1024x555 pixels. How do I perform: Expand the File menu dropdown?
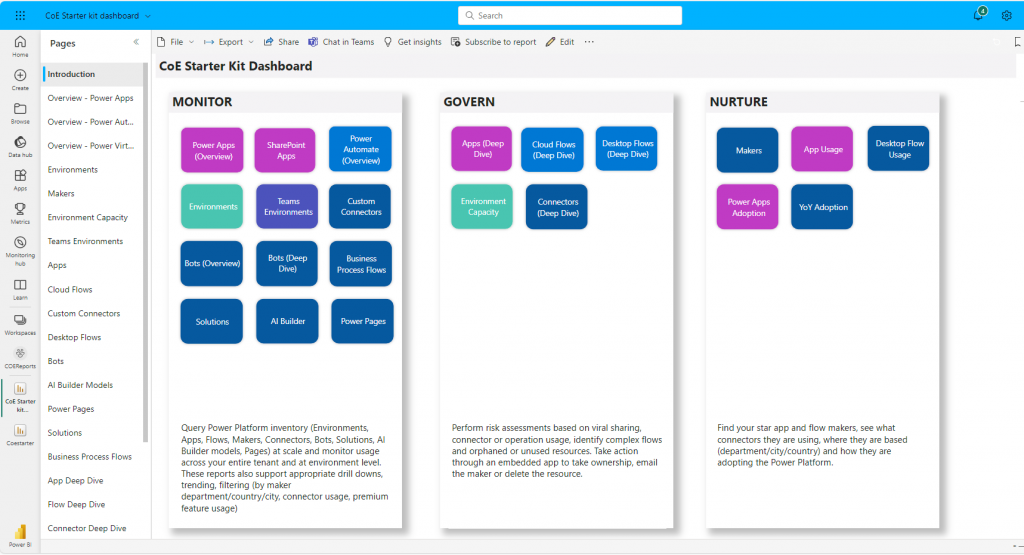(177, 42)
